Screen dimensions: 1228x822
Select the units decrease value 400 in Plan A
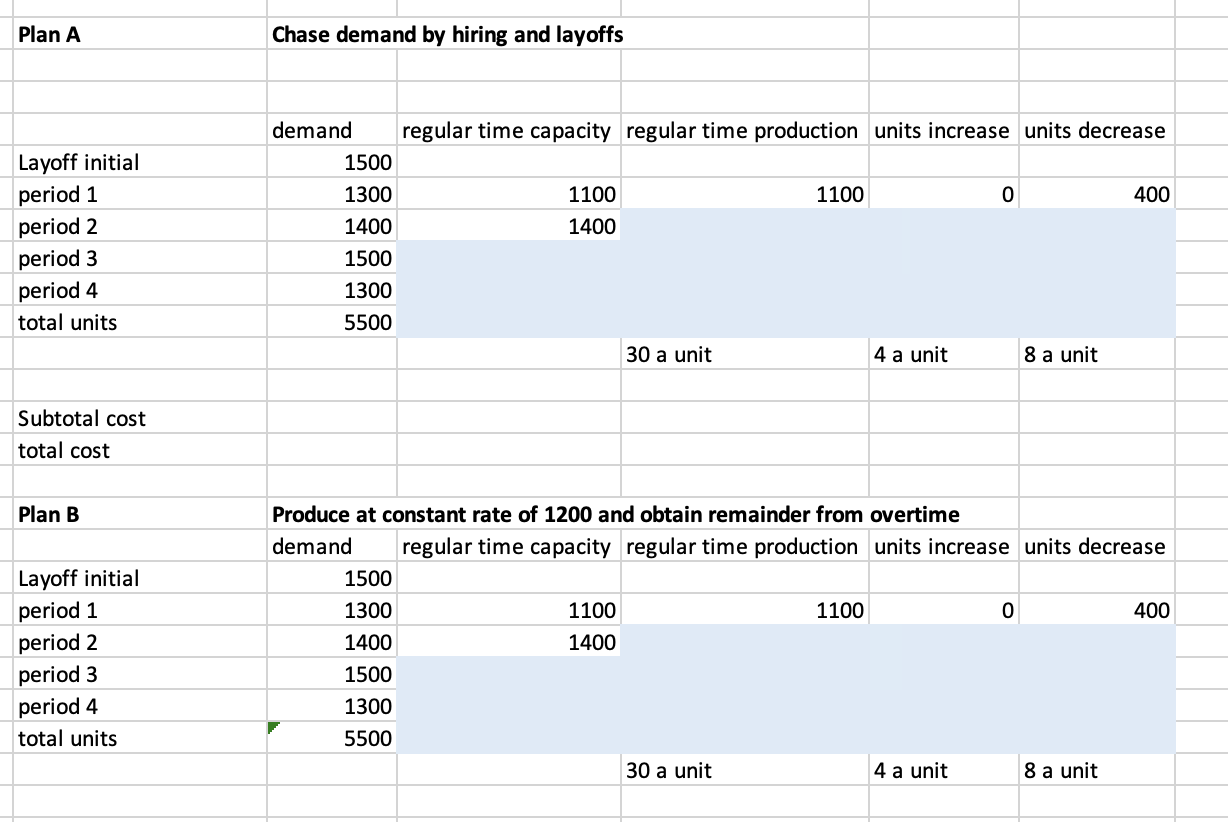pos(1150,194)
